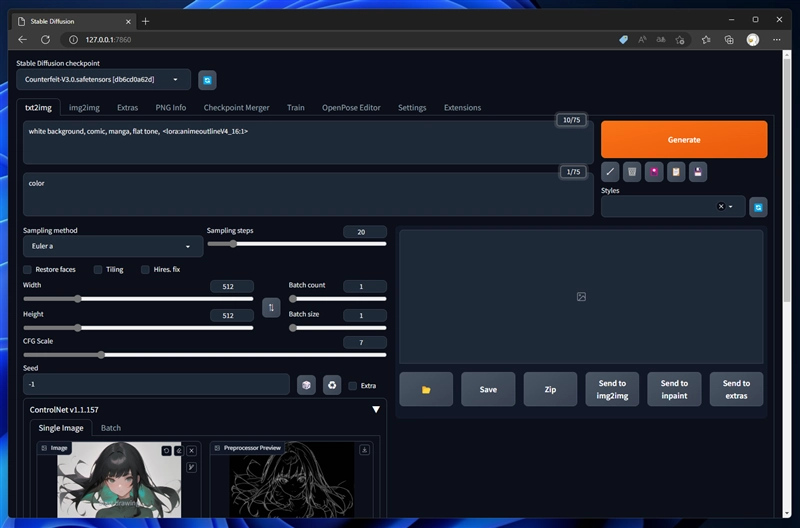The image size is (800, 528).
Task: Open the OpenPose Editor tab
Action: [351, 108]
